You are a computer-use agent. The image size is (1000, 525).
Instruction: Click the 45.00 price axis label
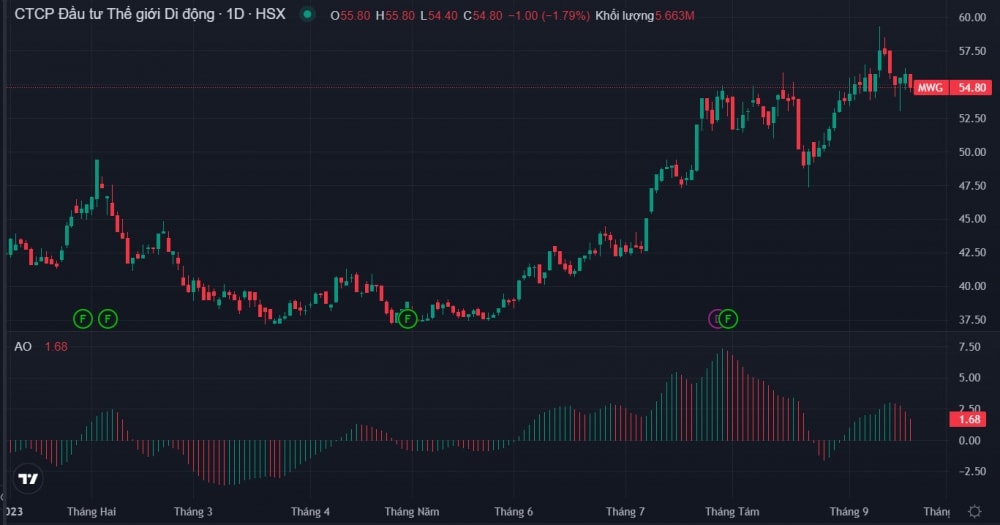click(x=972, y=219)
